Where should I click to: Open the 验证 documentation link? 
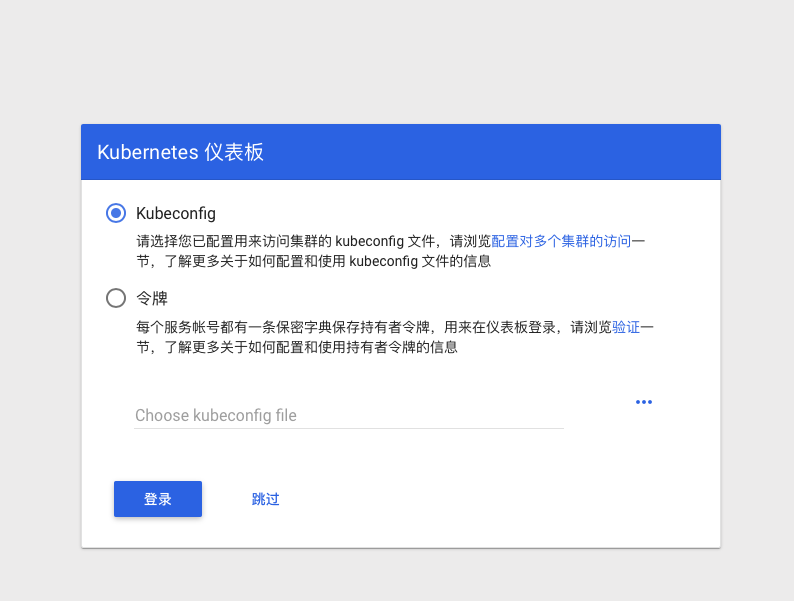[626, 327]
